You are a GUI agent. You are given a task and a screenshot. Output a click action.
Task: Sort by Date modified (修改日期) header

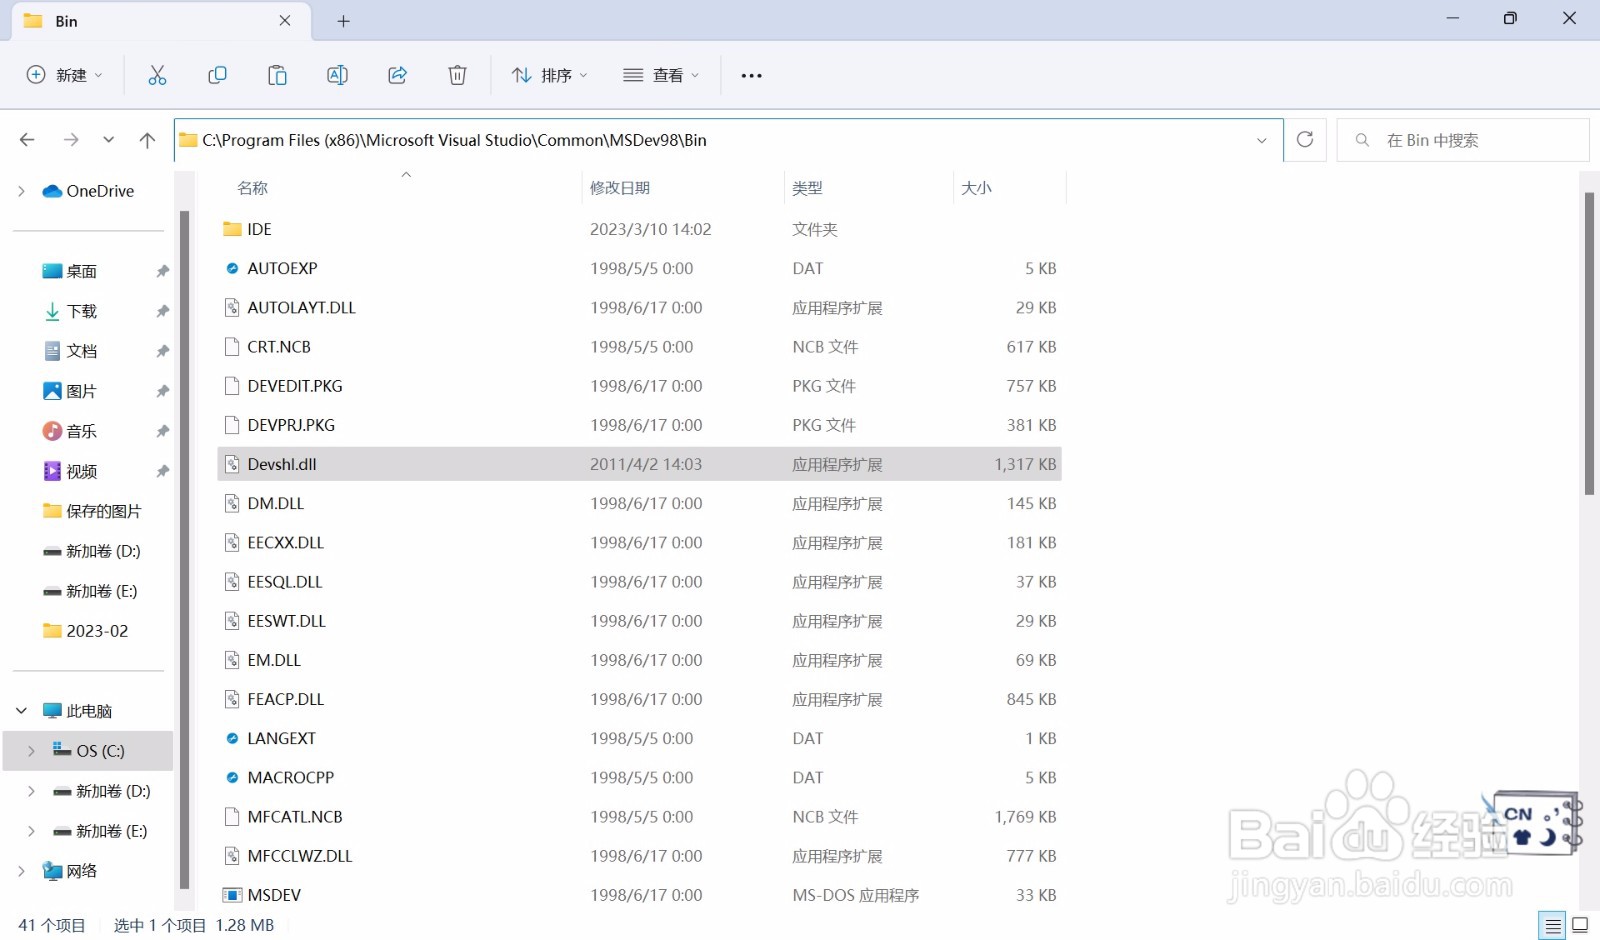point(620,188)
